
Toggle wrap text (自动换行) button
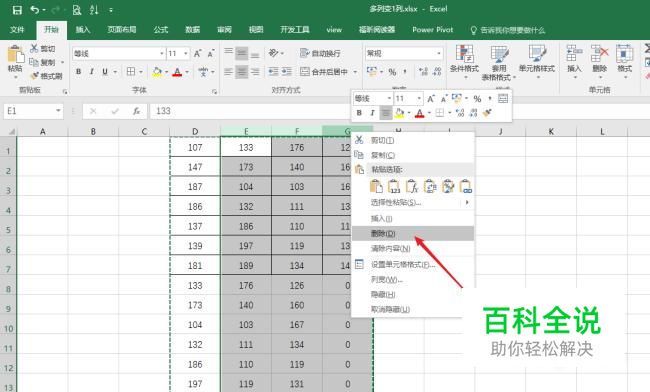click(x=320, y=53)
